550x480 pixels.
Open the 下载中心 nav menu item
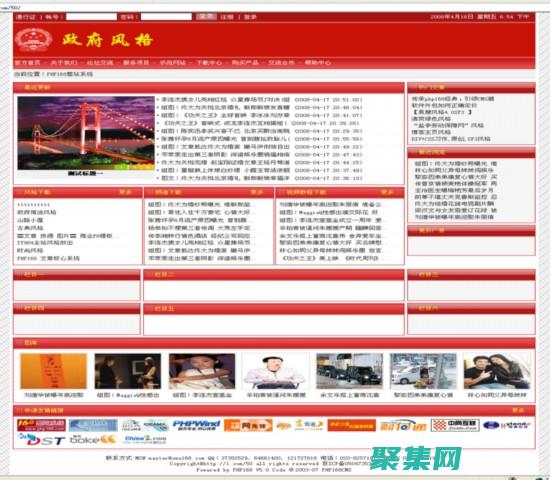209,63
